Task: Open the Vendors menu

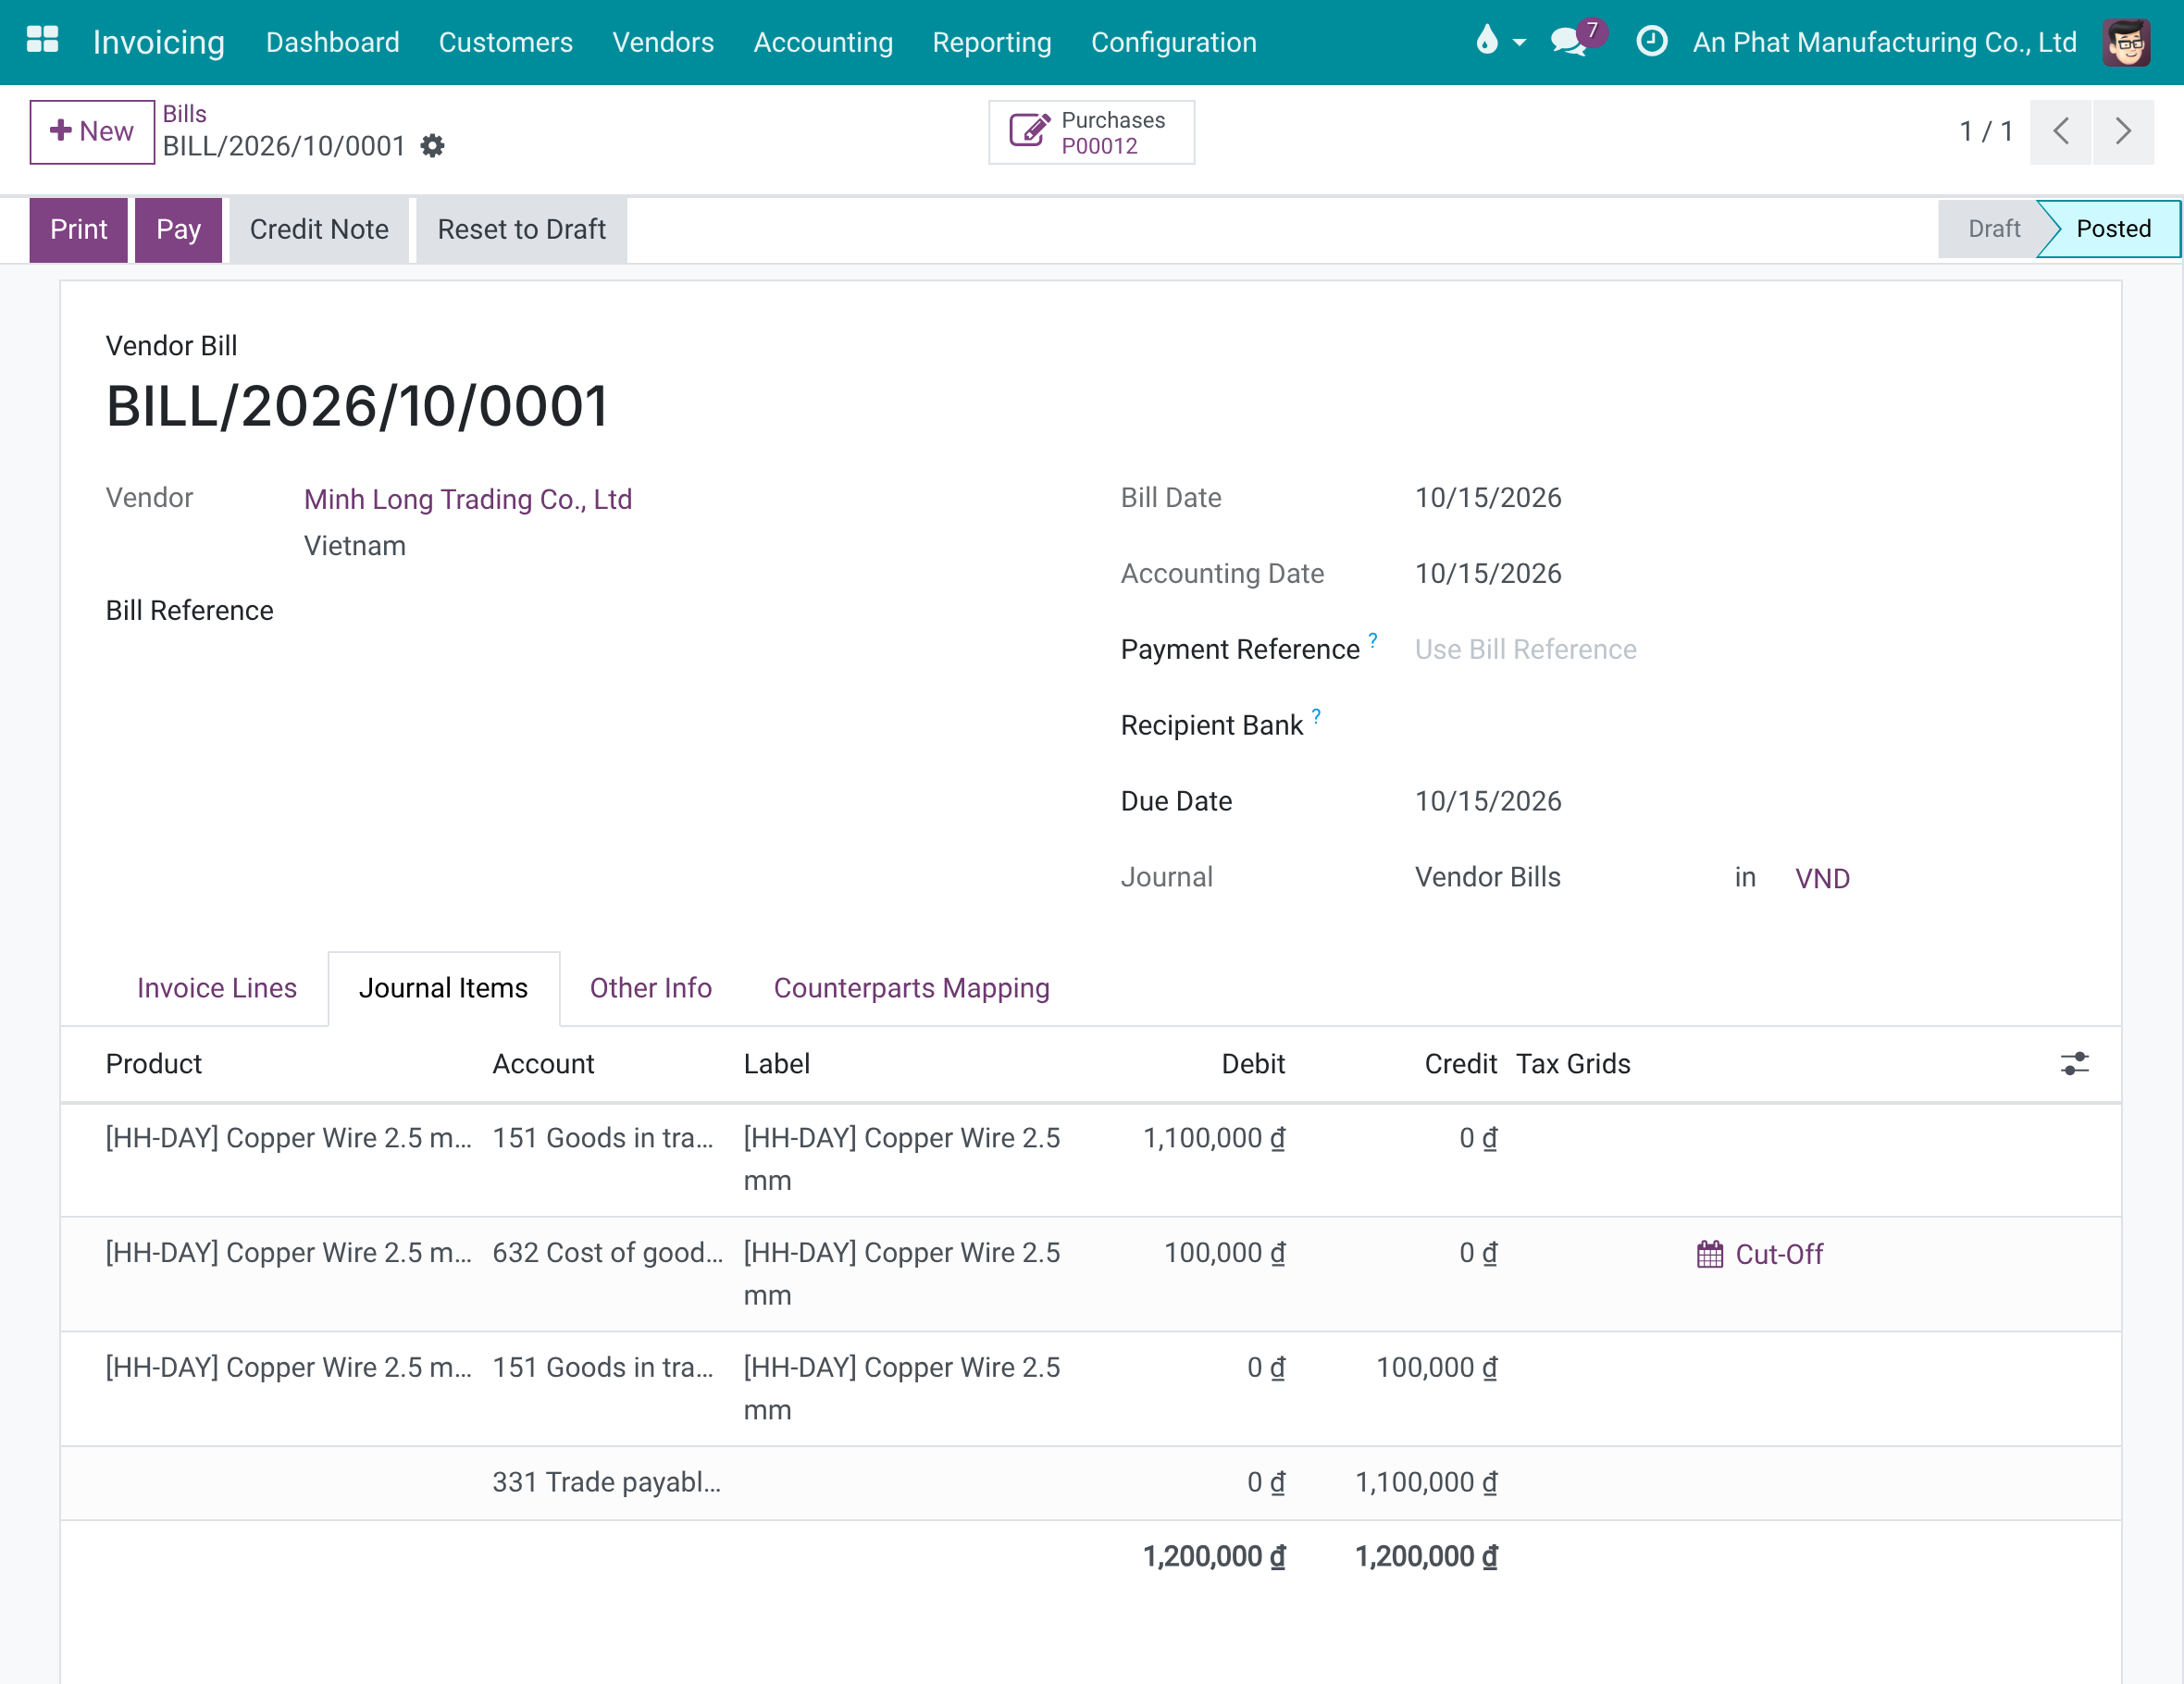Action: click(663, 42)
